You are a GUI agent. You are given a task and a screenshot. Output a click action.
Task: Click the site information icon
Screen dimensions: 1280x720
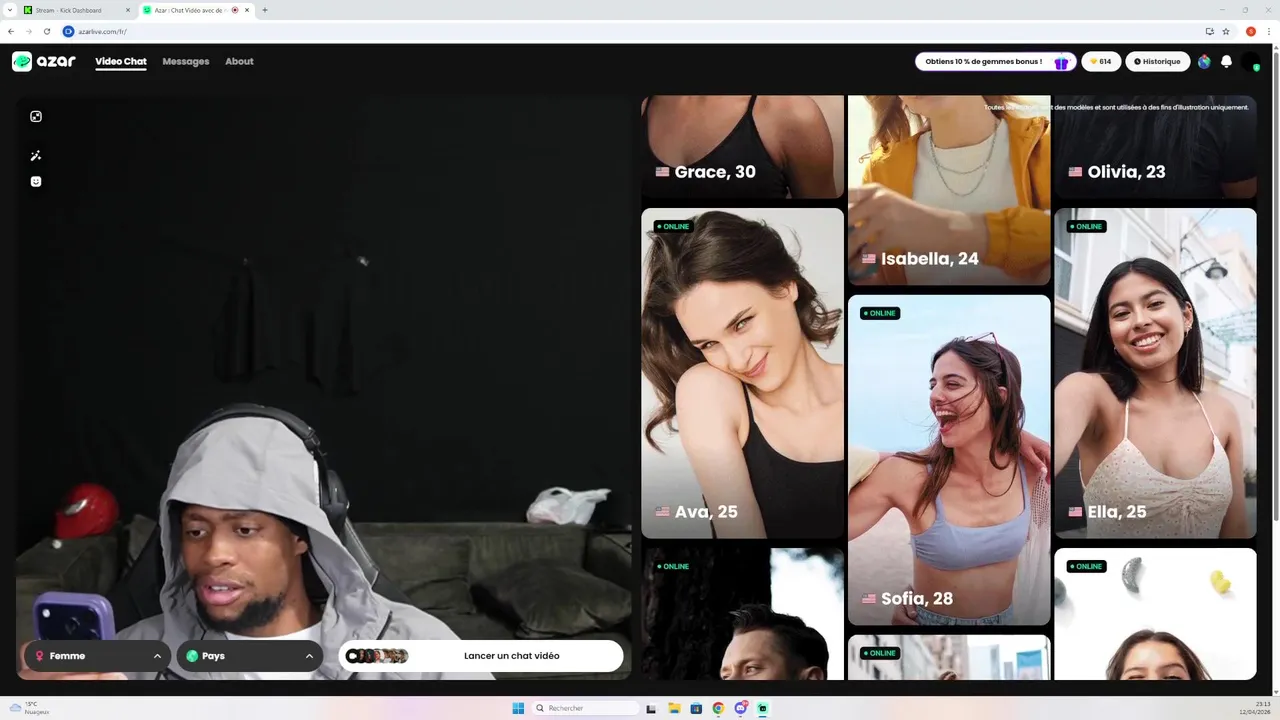(x=69, y=31)
